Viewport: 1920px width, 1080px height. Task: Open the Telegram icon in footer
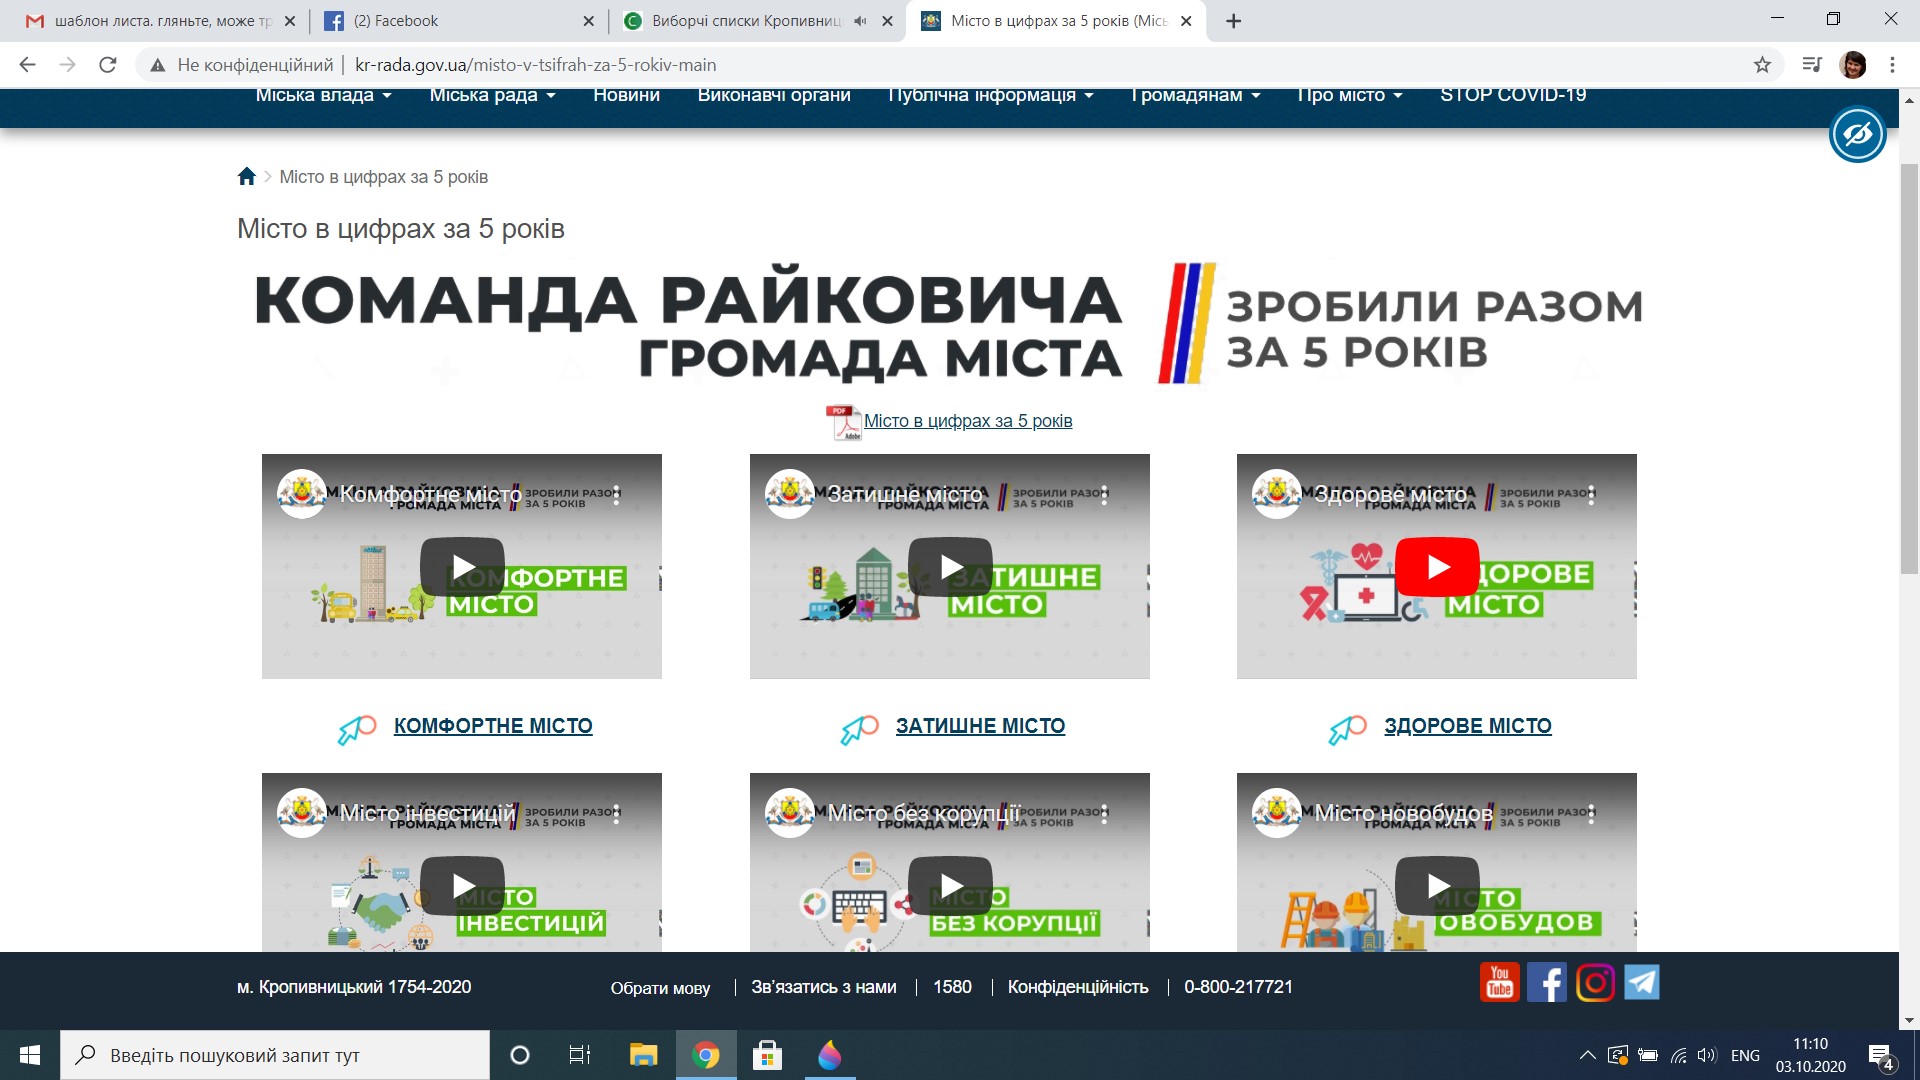[x=1642, y=983]
